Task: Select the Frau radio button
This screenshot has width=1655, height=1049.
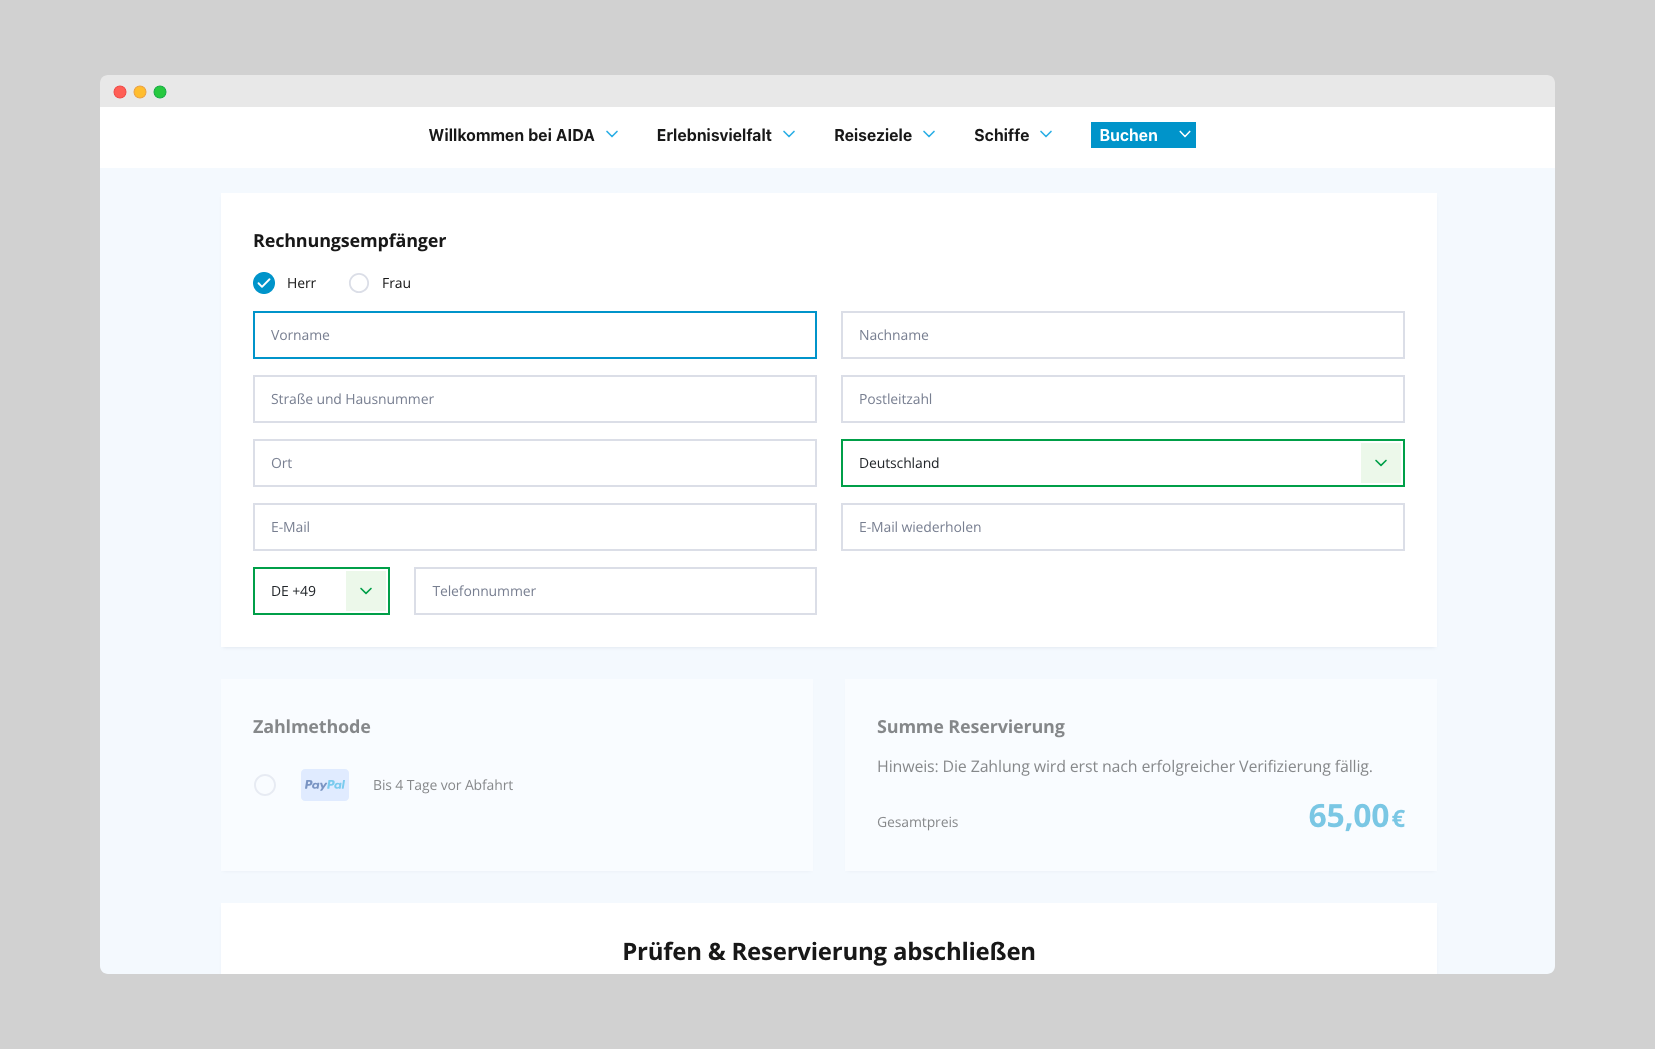Action: point(359,283)
